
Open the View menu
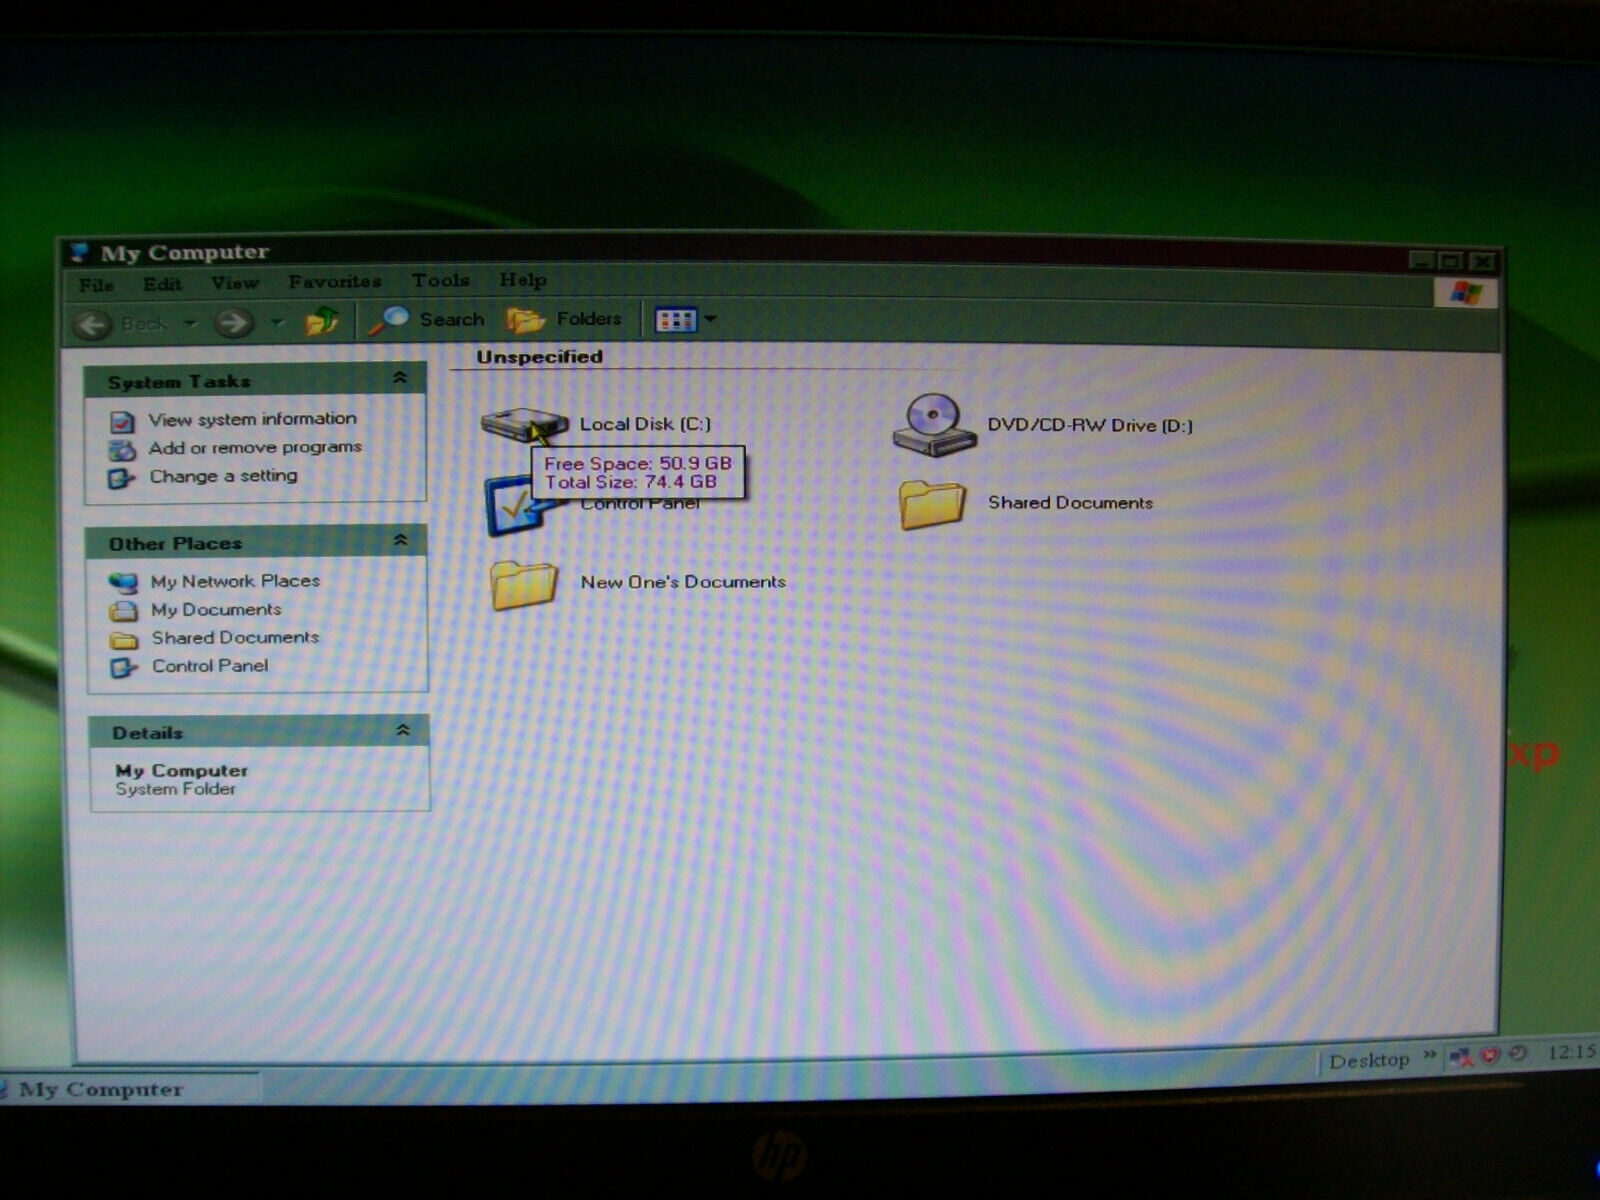pos(235,283)
